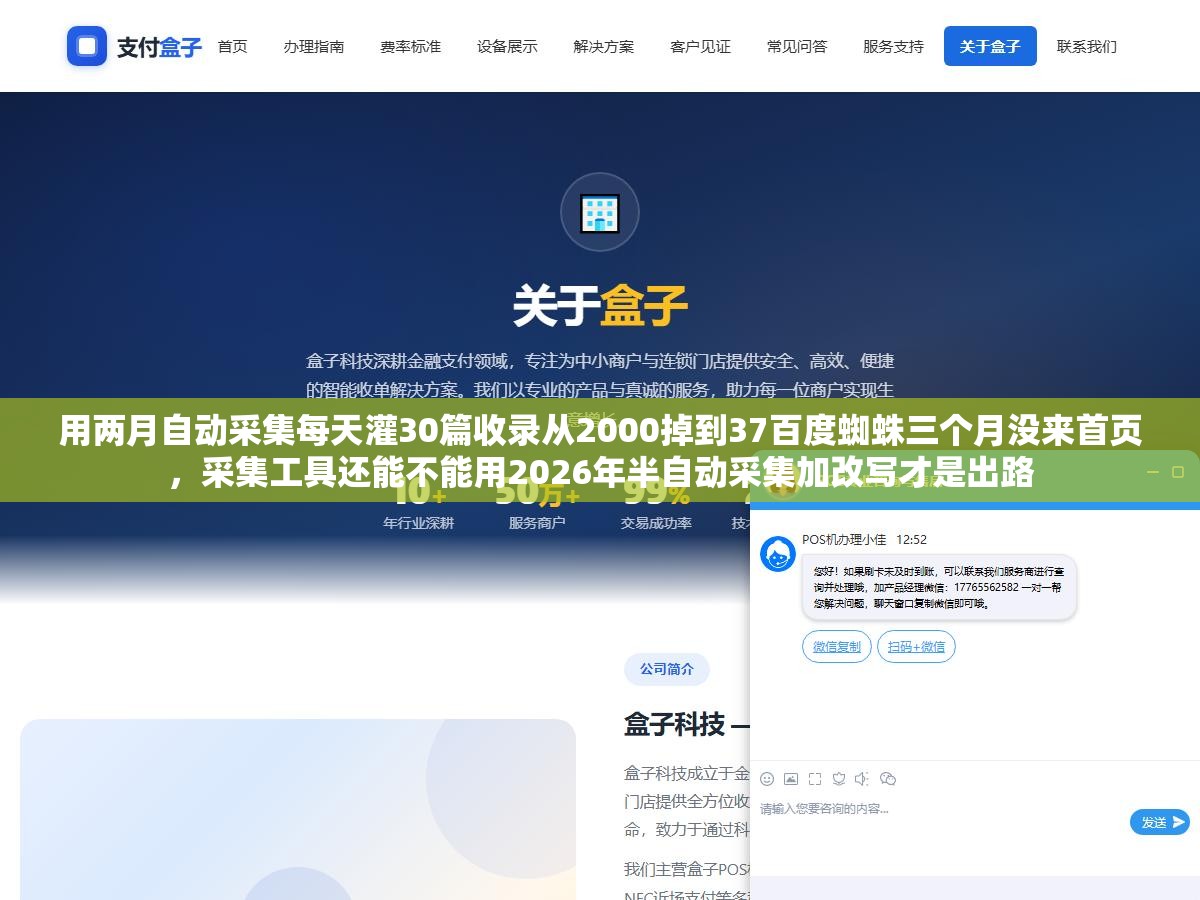Click the chat message bubble with phone number

point(939,588)
